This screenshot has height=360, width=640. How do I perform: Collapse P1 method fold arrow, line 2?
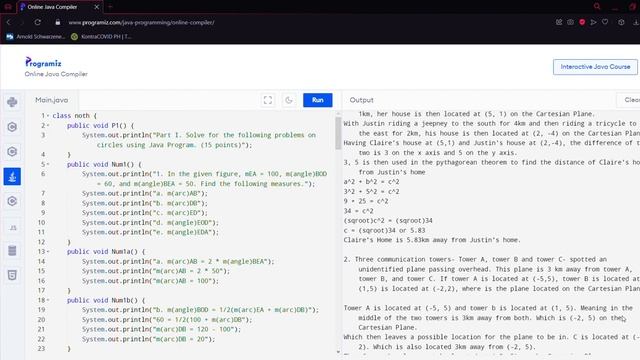coord(48,126)
